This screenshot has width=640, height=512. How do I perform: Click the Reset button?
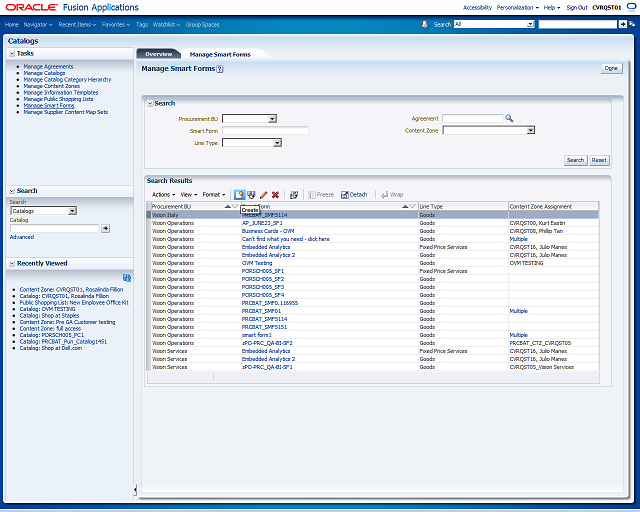599,160
